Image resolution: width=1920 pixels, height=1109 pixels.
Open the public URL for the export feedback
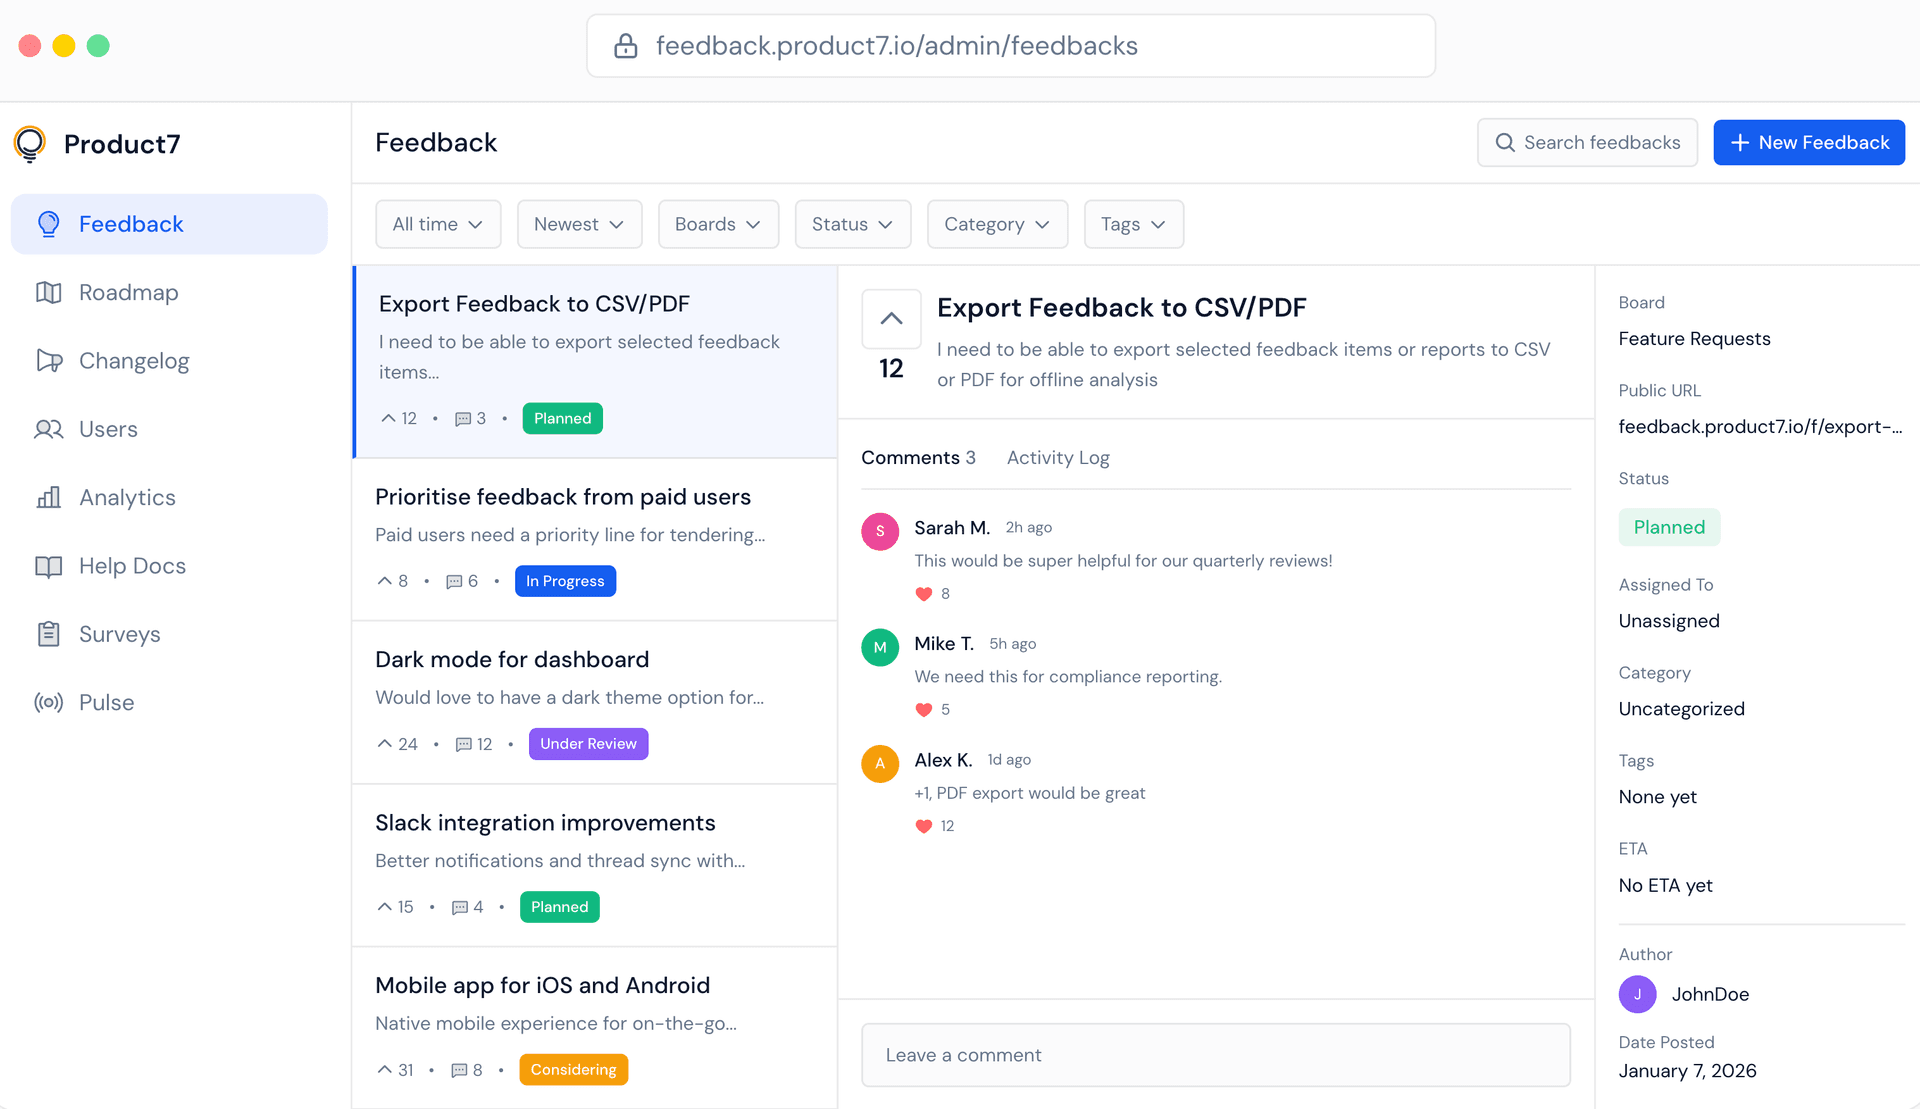point(1760,426)
